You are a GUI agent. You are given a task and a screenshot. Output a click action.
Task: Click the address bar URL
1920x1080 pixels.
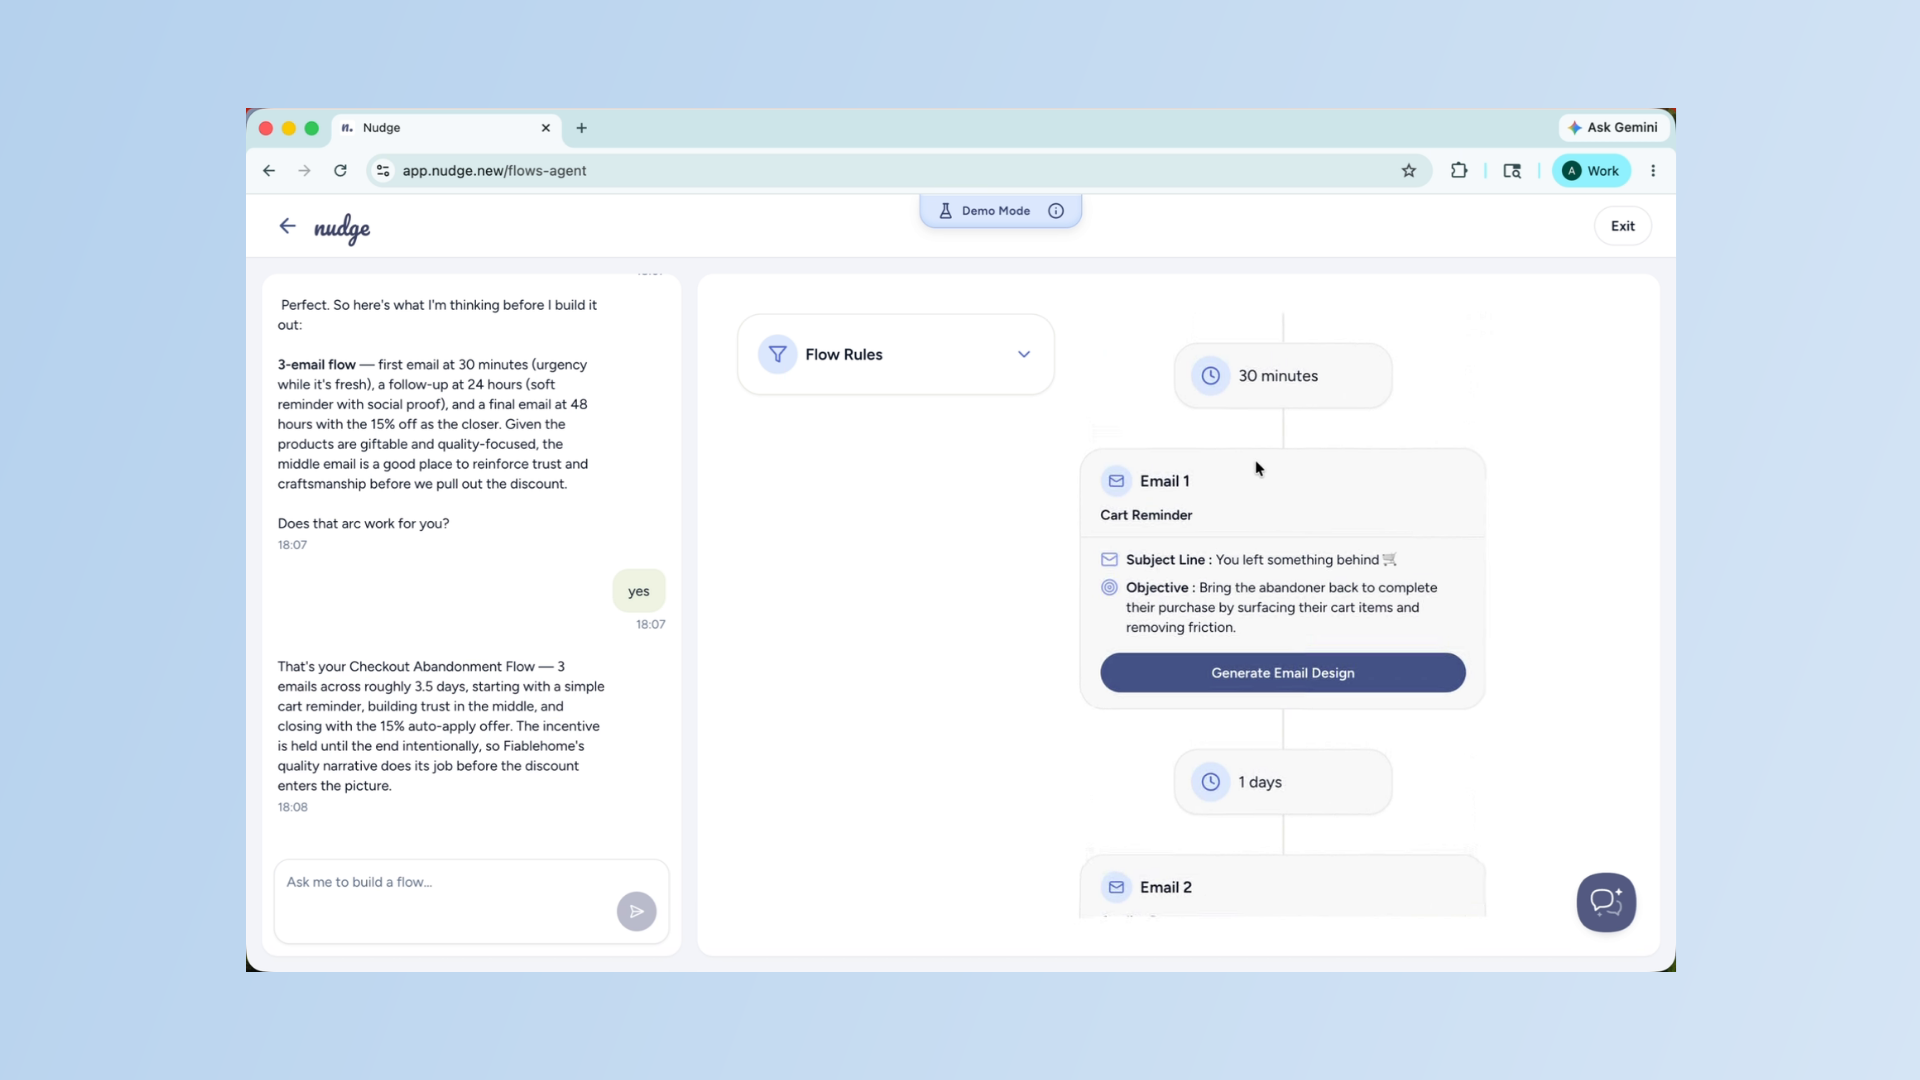494,171
